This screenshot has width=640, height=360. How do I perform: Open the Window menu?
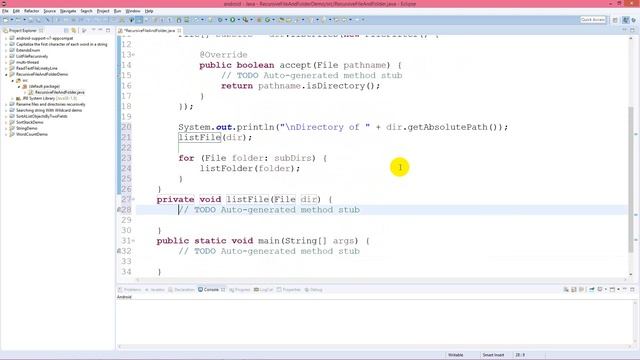point(133,11)
